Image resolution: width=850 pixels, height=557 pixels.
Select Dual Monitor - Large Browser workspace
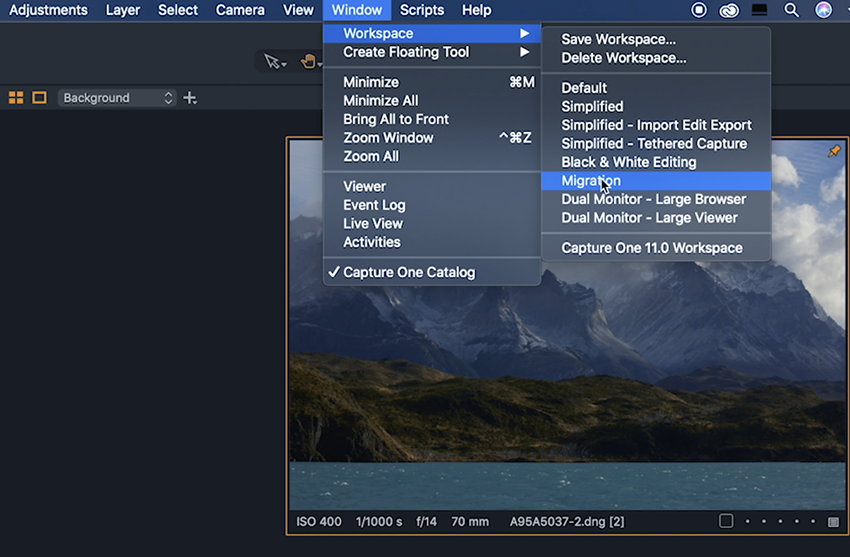(x=656, y=199)
